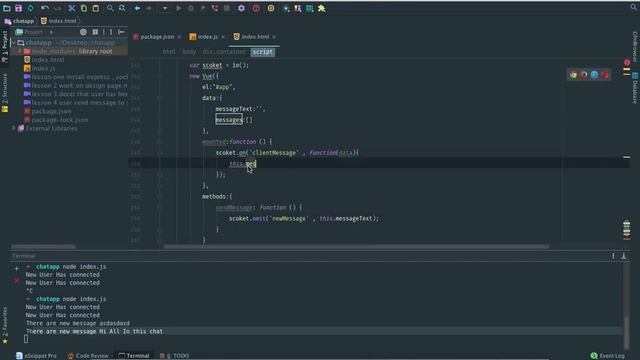
Task: Close the index.html editor tab
Action: click(274, 37)
